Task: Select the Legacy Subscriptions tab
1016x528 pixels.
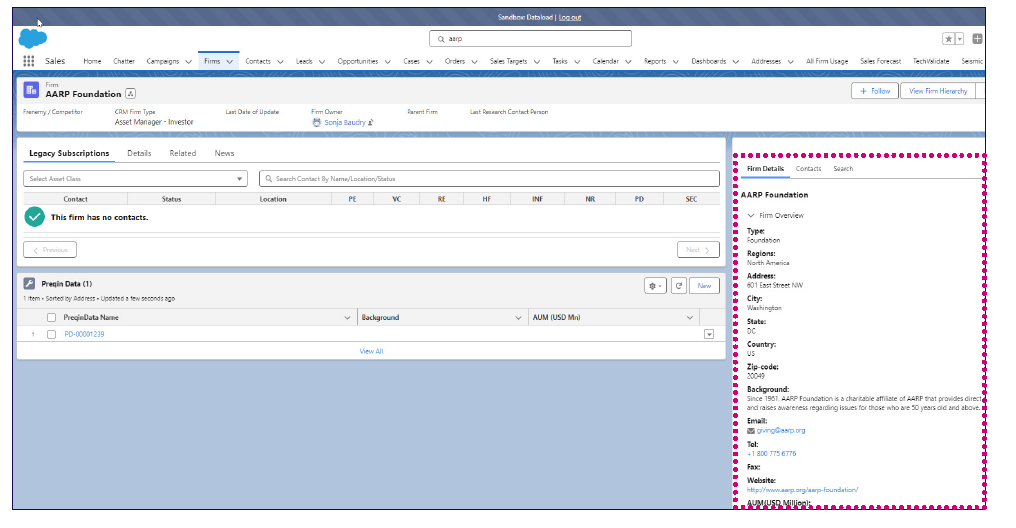Action: [x=69, y=154]
